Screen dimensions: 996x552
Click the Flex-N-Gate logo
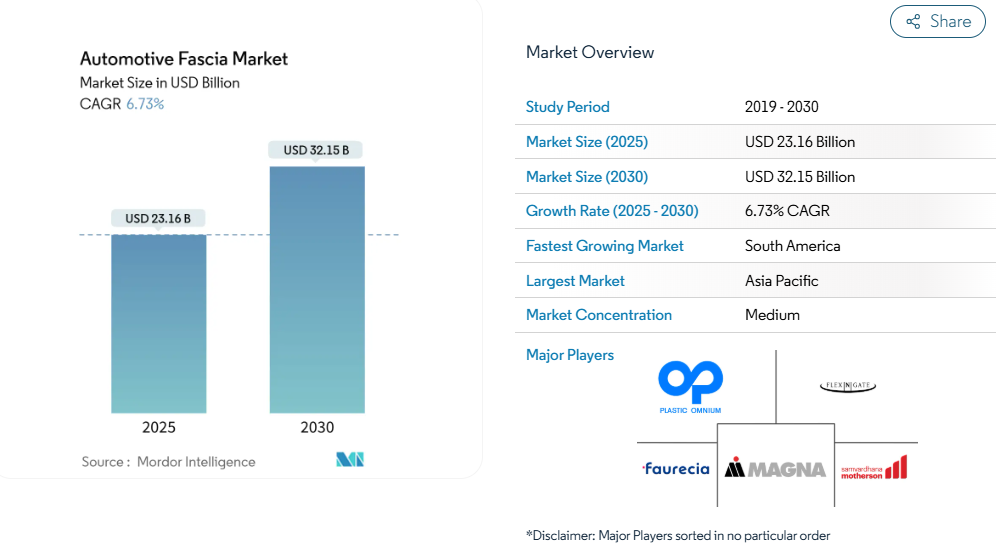tap(847, 386)
